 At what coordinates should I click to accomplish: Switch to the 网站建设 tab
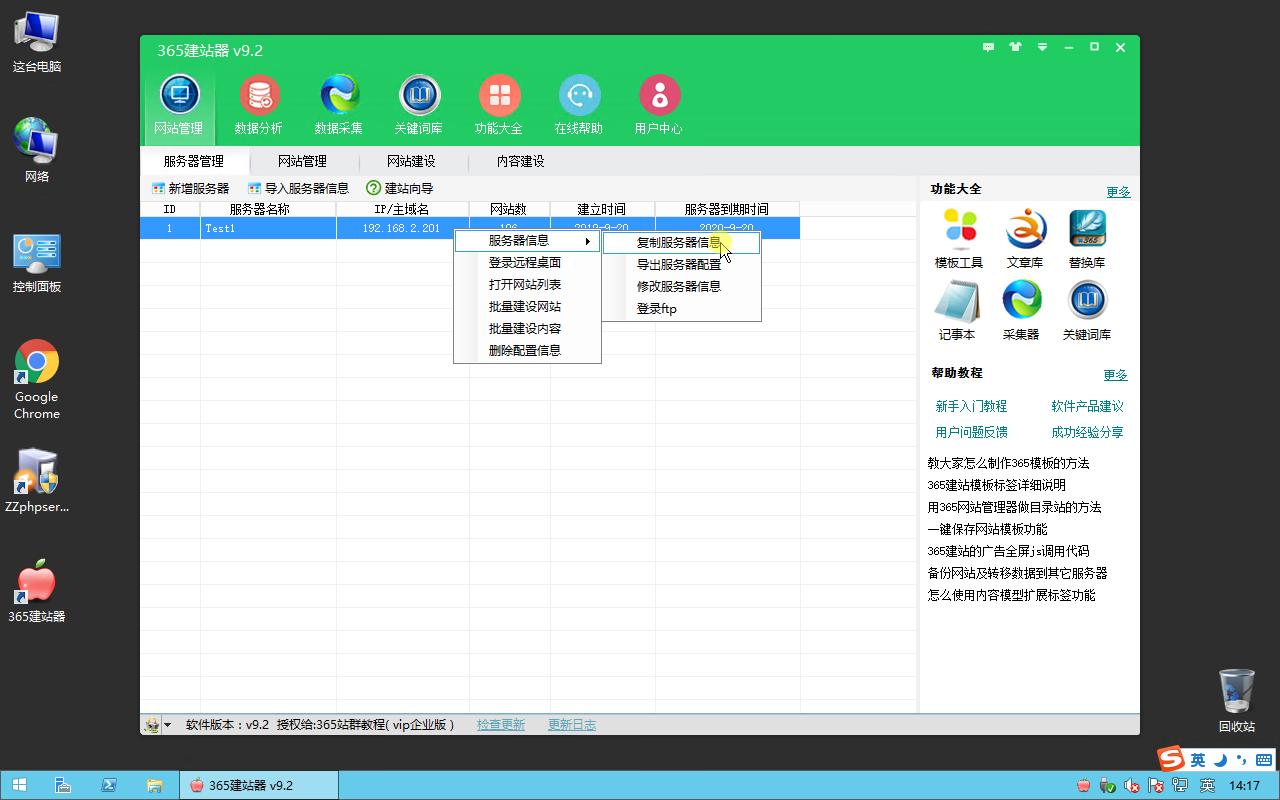point(411,161)
